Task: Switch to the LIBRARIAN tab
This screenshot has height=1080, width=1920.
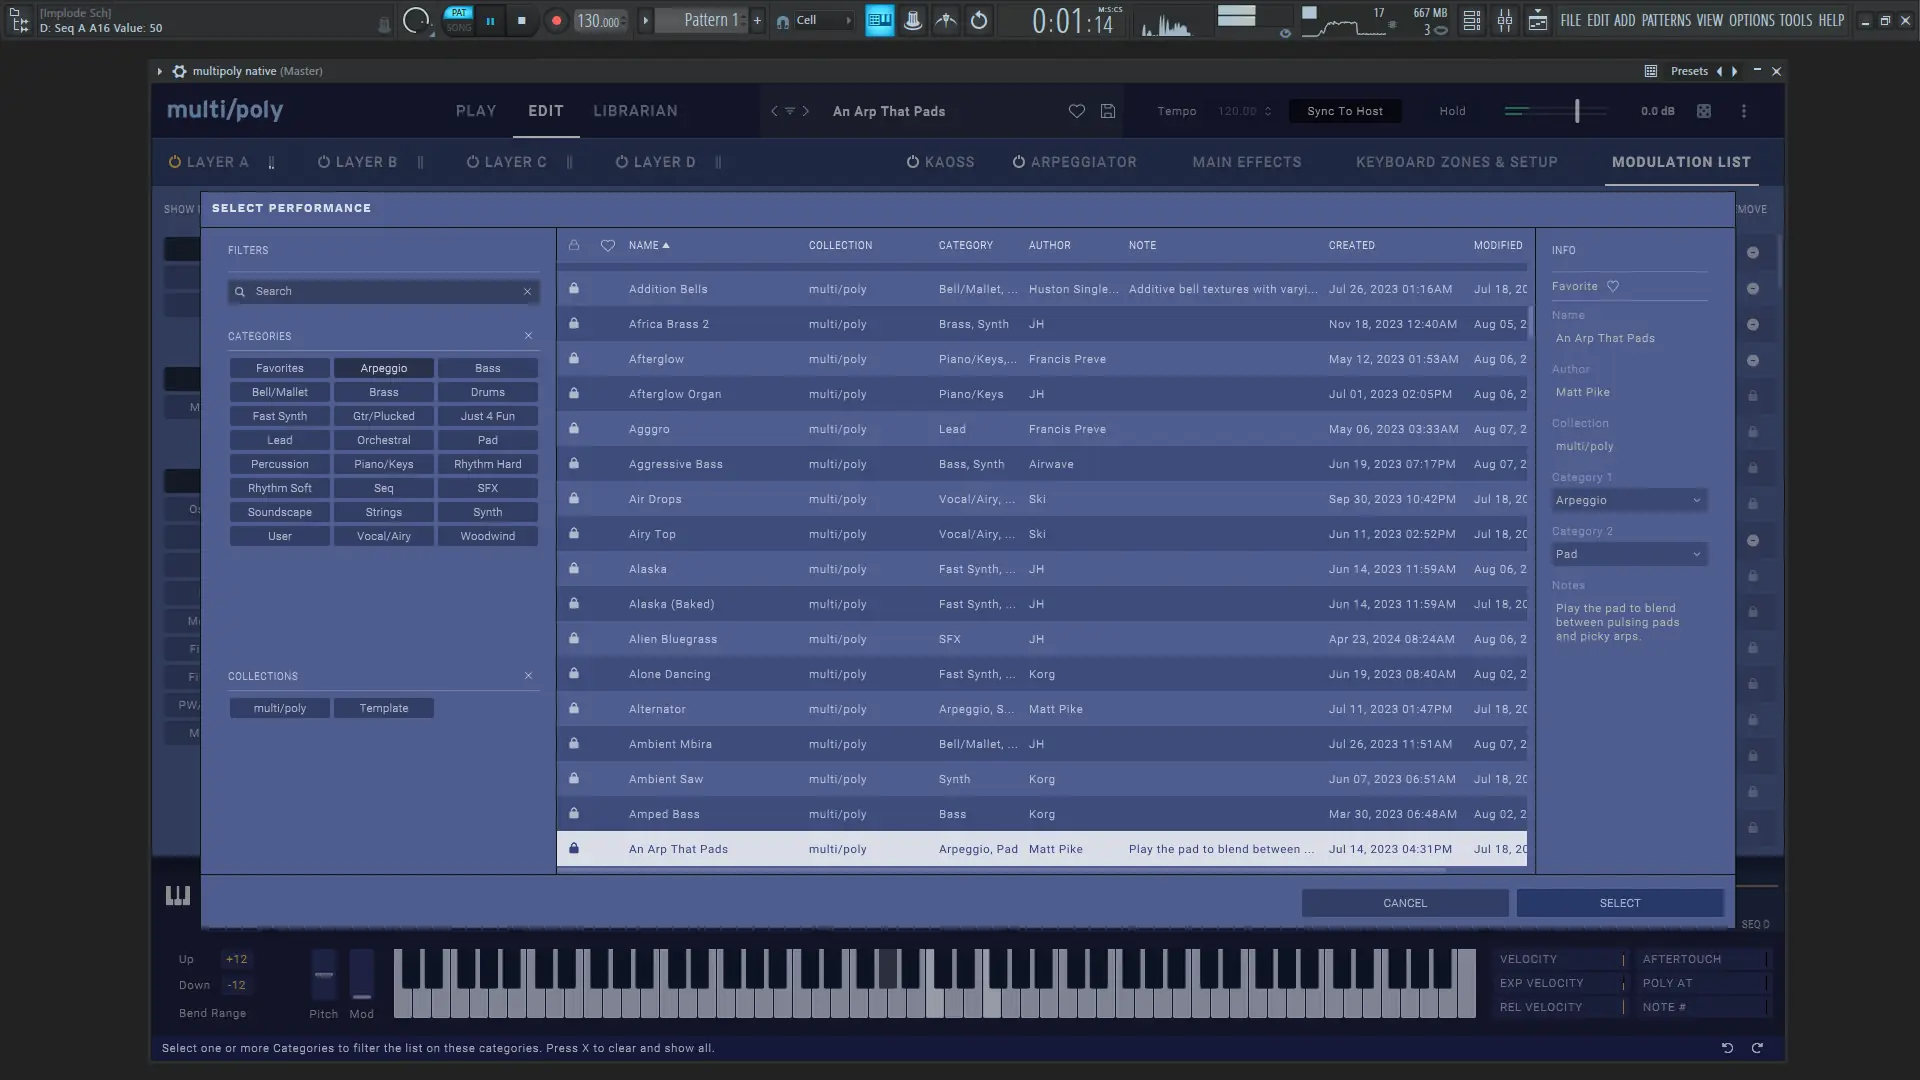Action: point(634,111)
